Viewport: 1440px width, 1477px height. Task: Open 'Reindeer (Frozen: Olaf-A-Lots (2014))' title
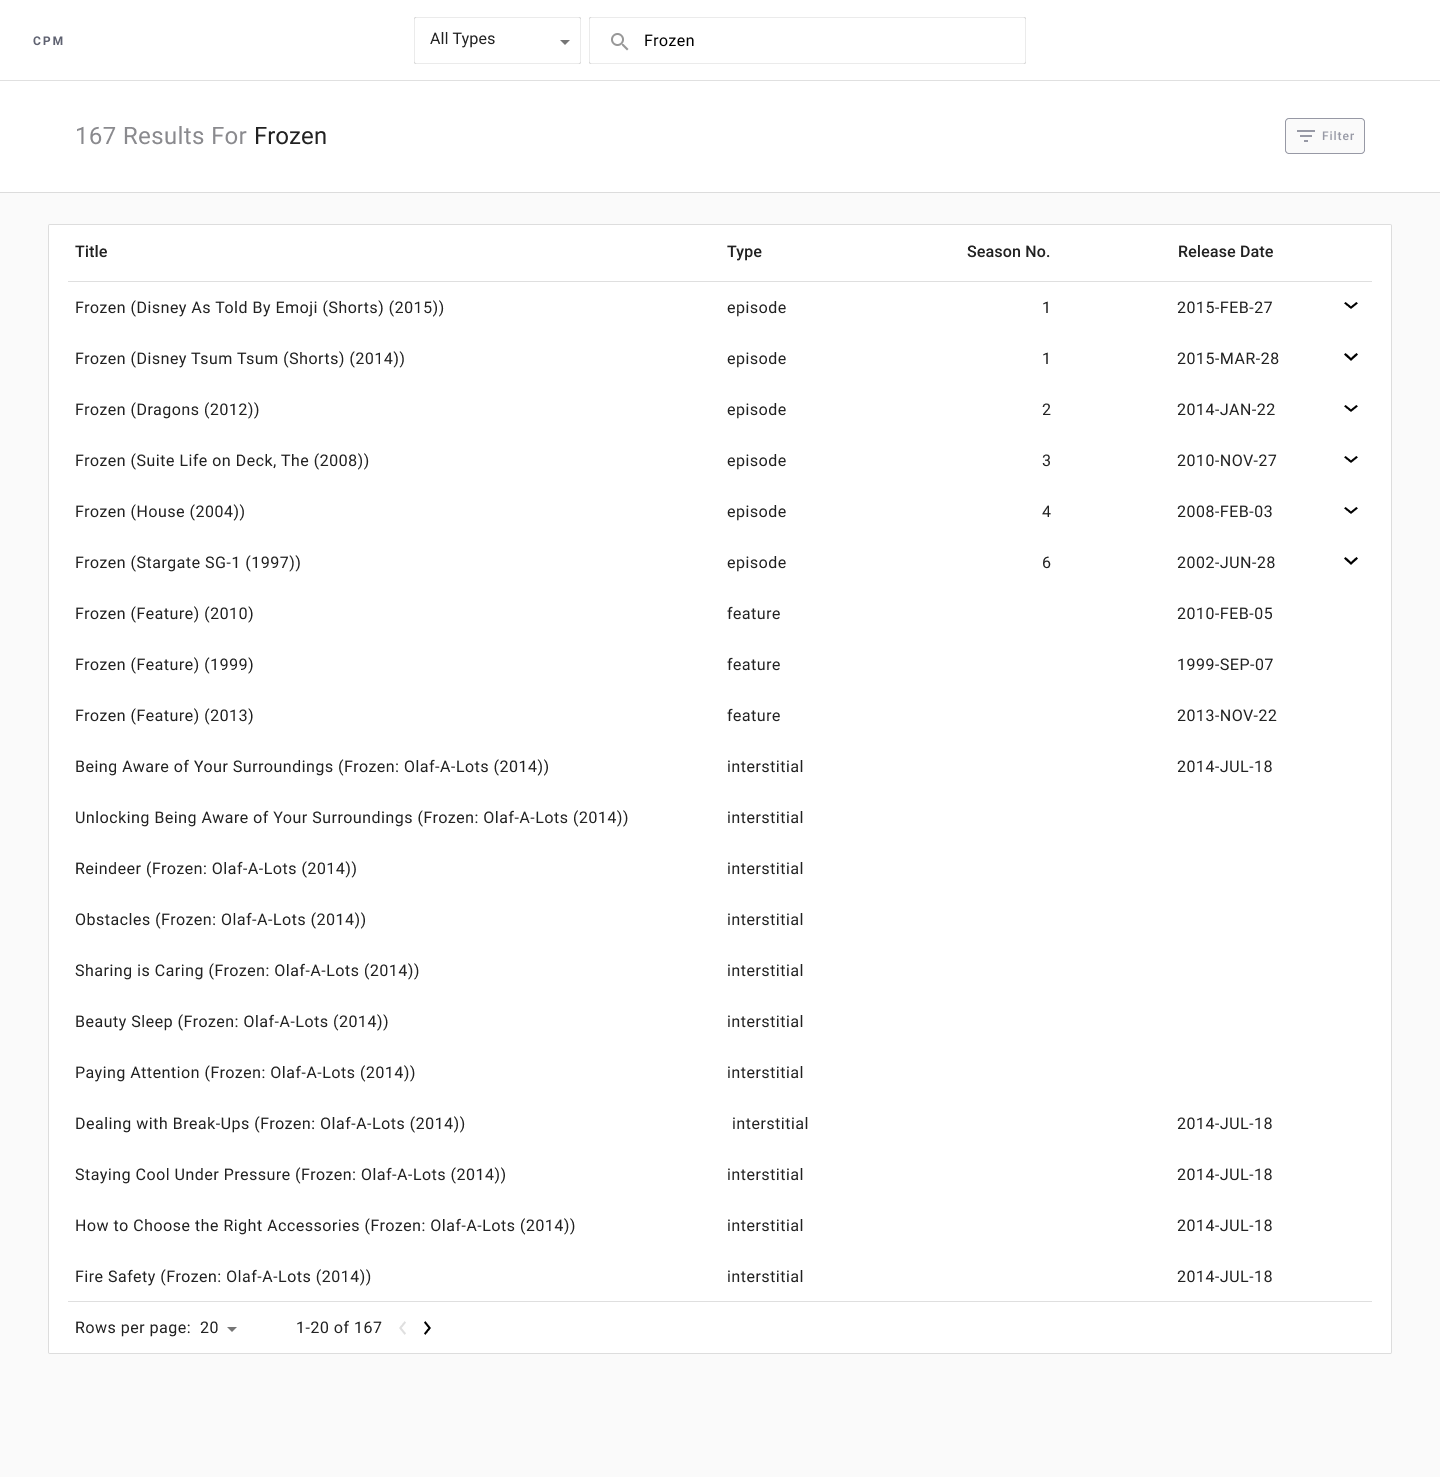[216, 869]
